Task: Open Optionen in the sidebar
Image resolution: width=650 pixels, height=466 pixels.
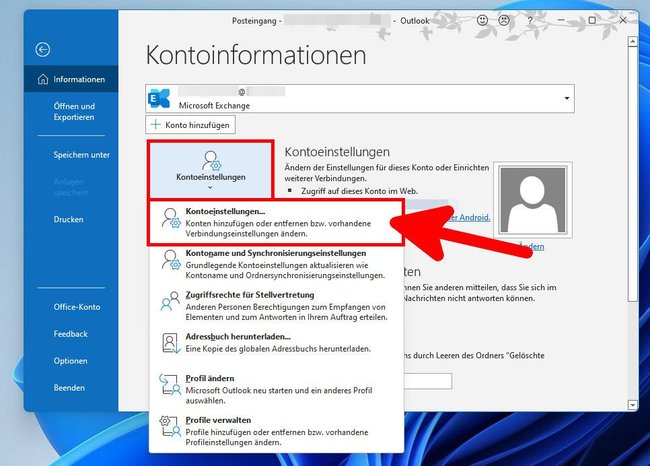Action: tap(70, 361)
